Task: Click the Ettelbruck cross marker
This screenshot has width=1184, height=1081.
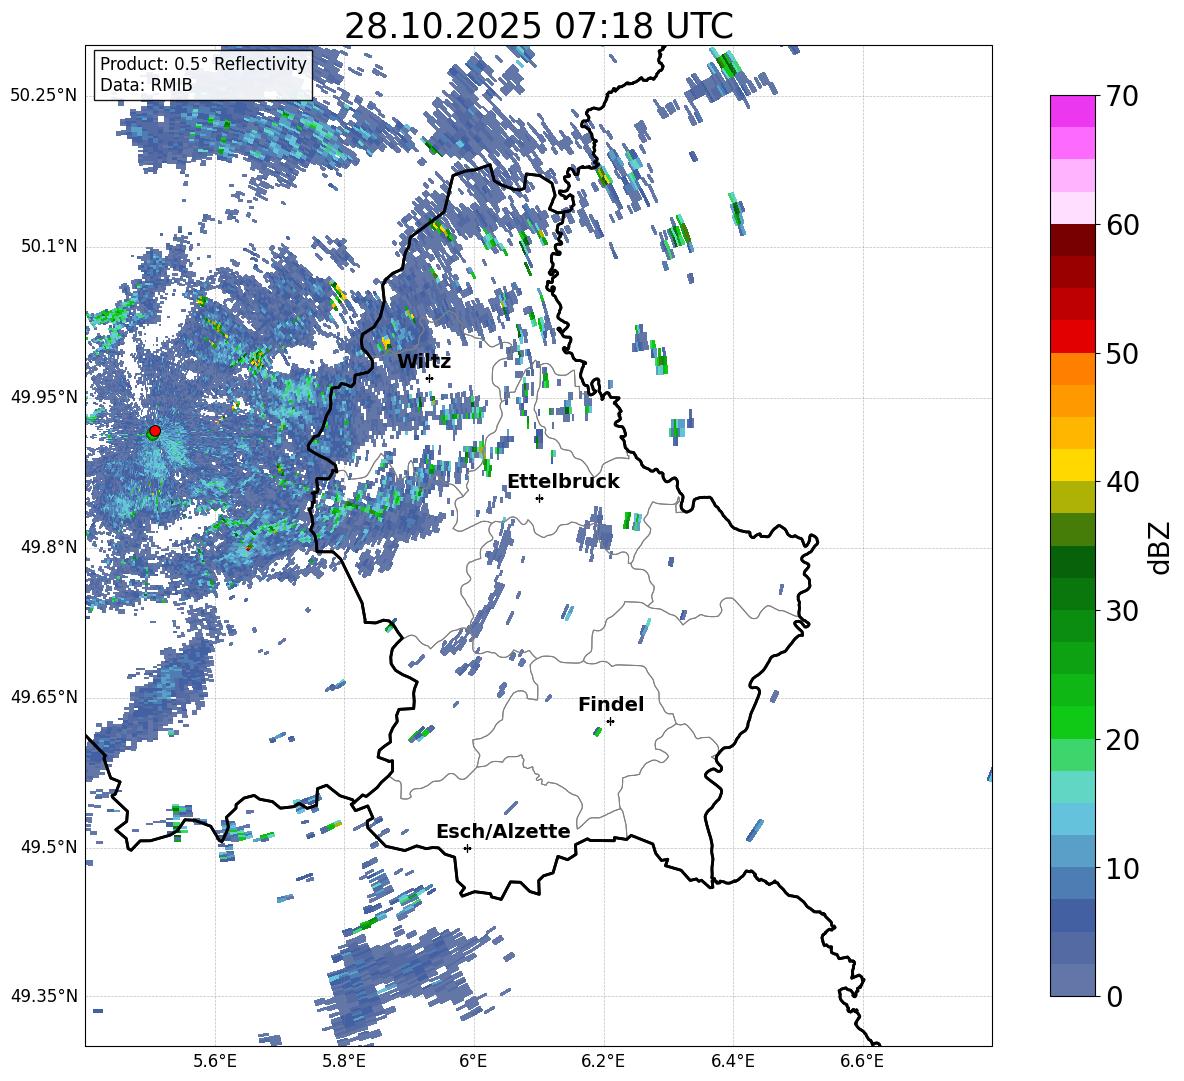Action: pos(539,498)
